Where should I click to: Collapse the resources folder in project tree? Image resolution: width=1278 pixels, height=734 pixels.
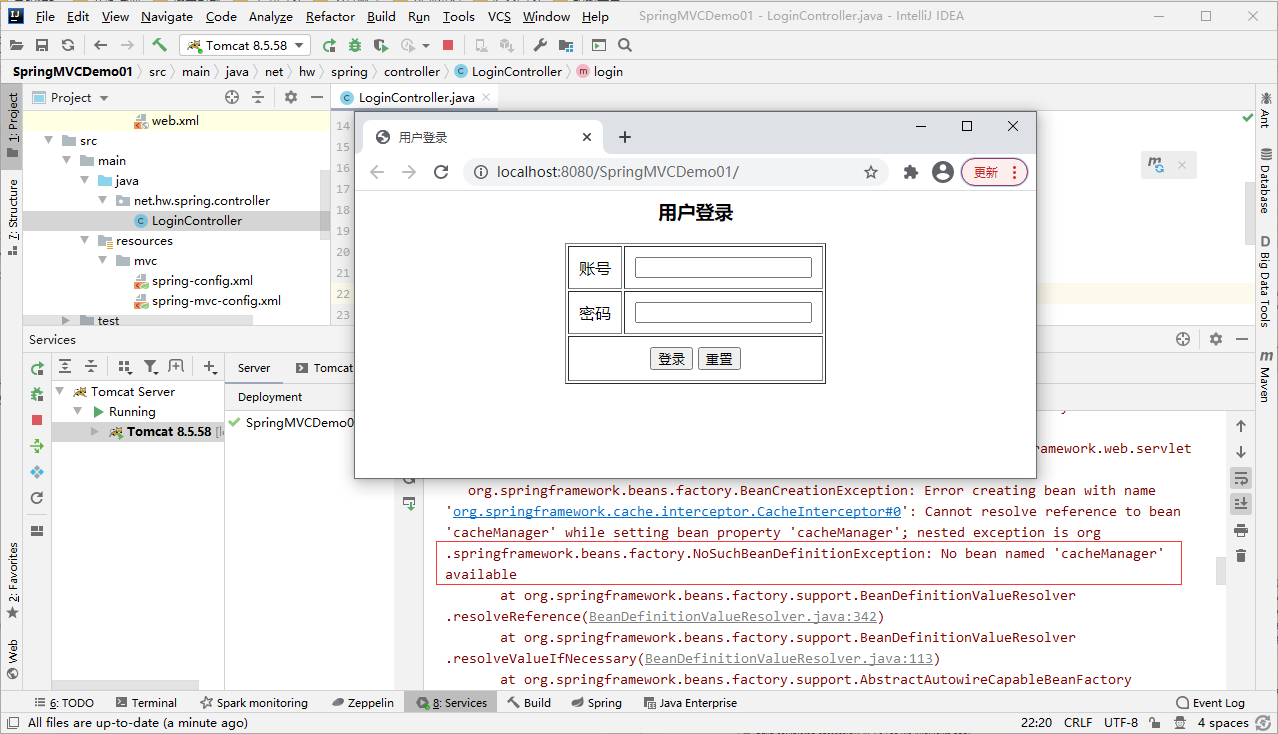[86, 241]
